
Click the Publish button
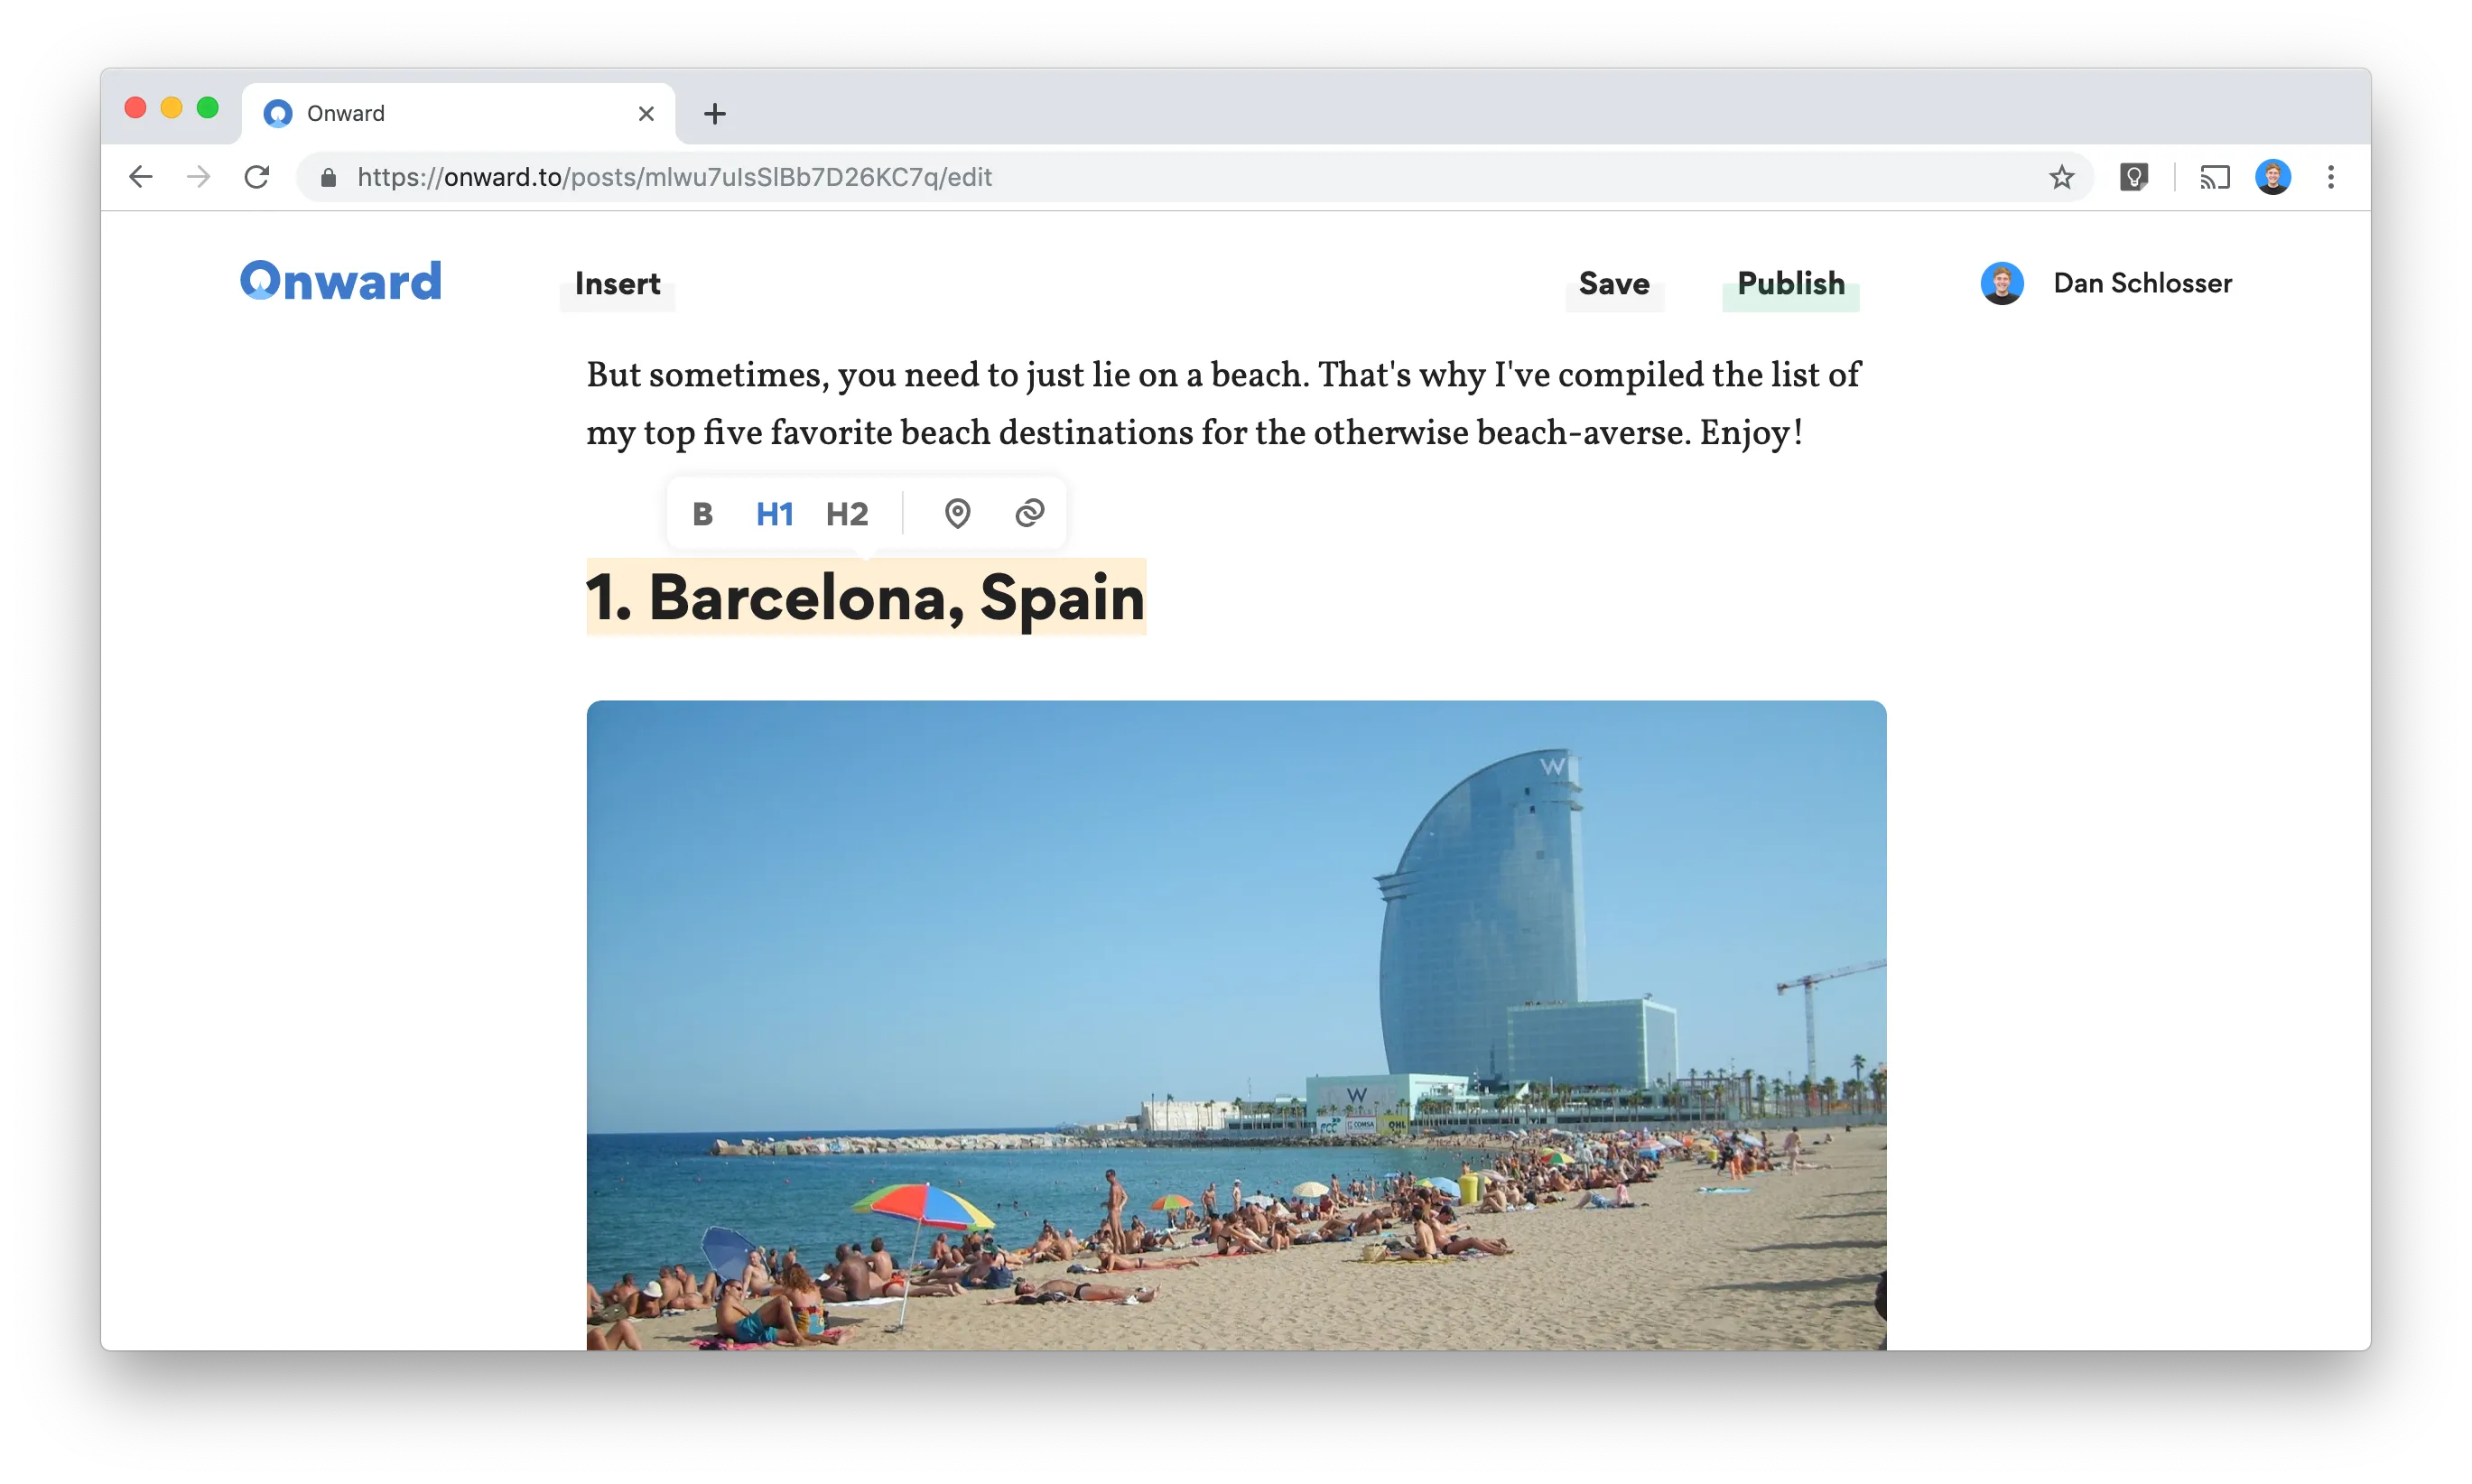[1790, 284]
